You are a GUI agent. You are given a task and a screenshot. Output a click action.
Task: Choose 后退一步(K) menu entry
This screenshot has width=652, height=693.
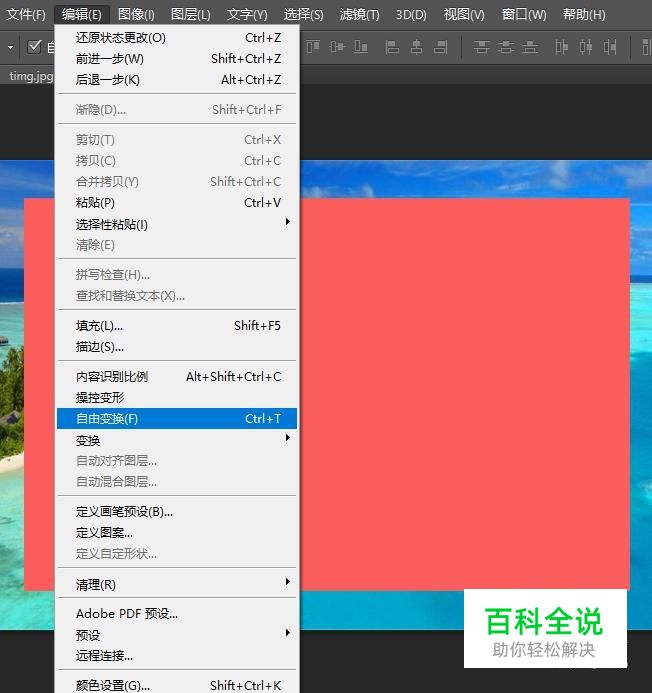click(x=177, y=80)
